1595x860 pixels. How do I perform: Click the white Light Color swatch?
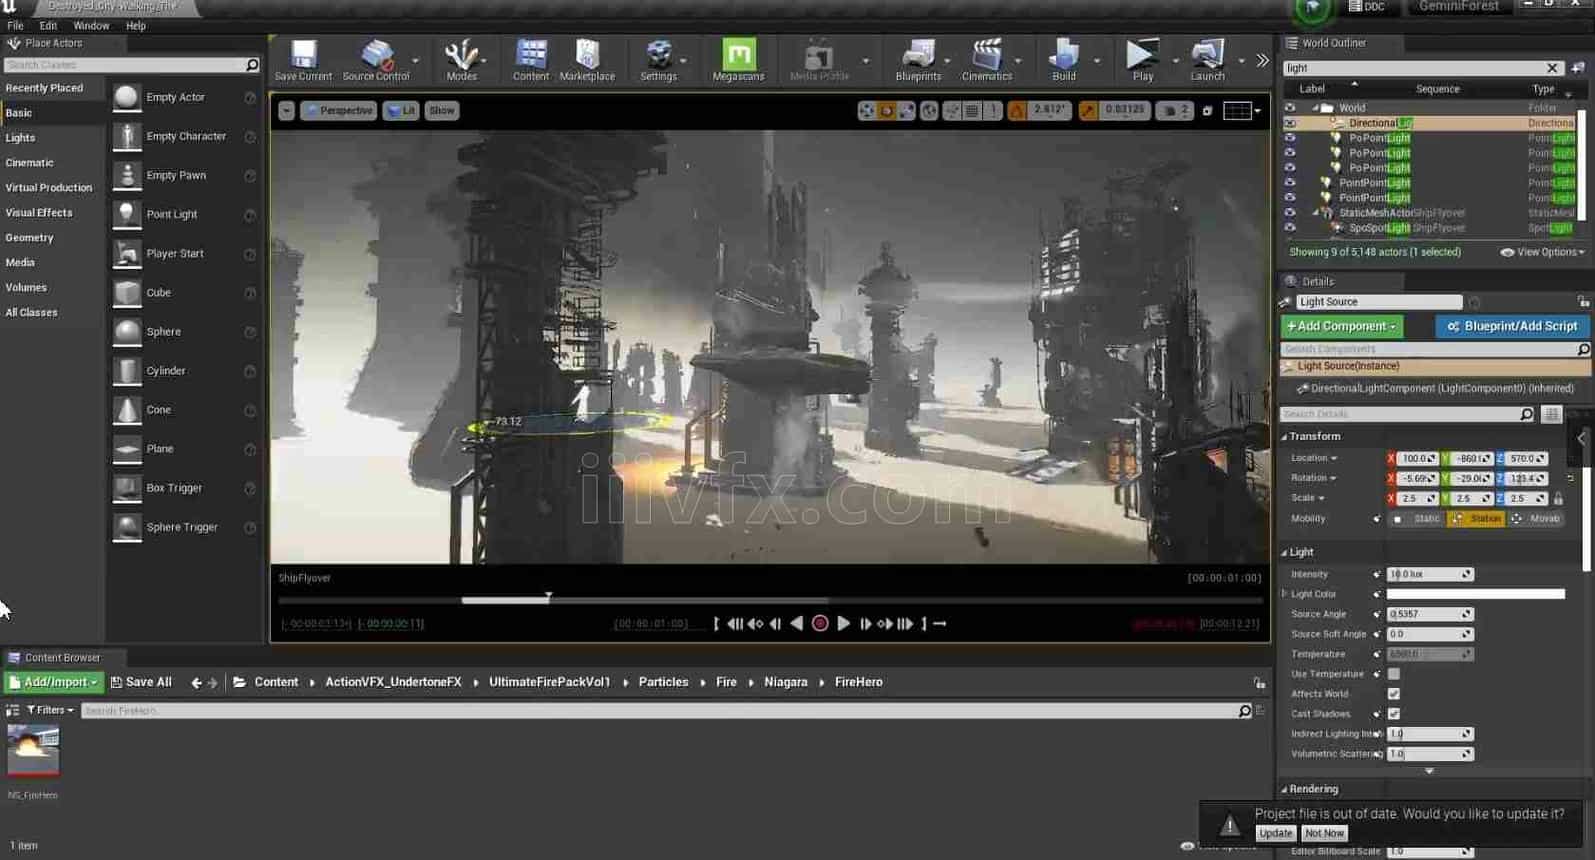(1475, 594)
